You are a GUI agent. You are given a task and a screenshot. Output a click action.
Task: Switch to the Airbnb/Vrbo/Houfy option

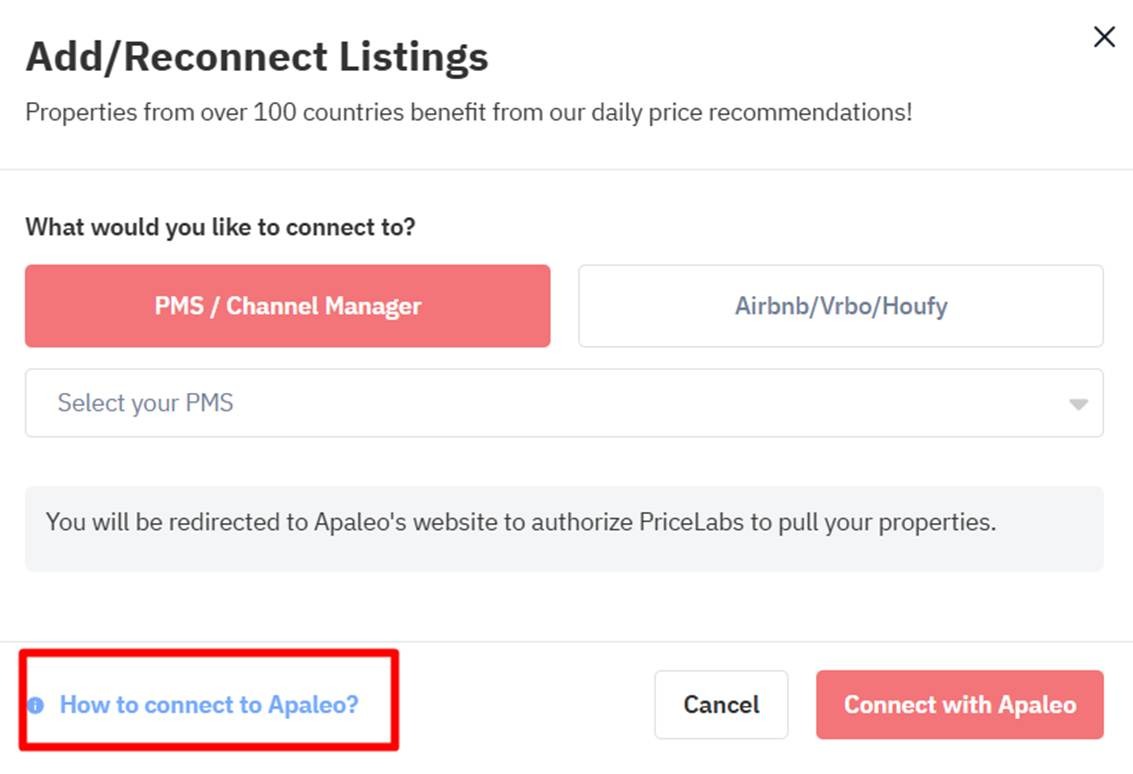pyautogui.click(x=840, y=306)
